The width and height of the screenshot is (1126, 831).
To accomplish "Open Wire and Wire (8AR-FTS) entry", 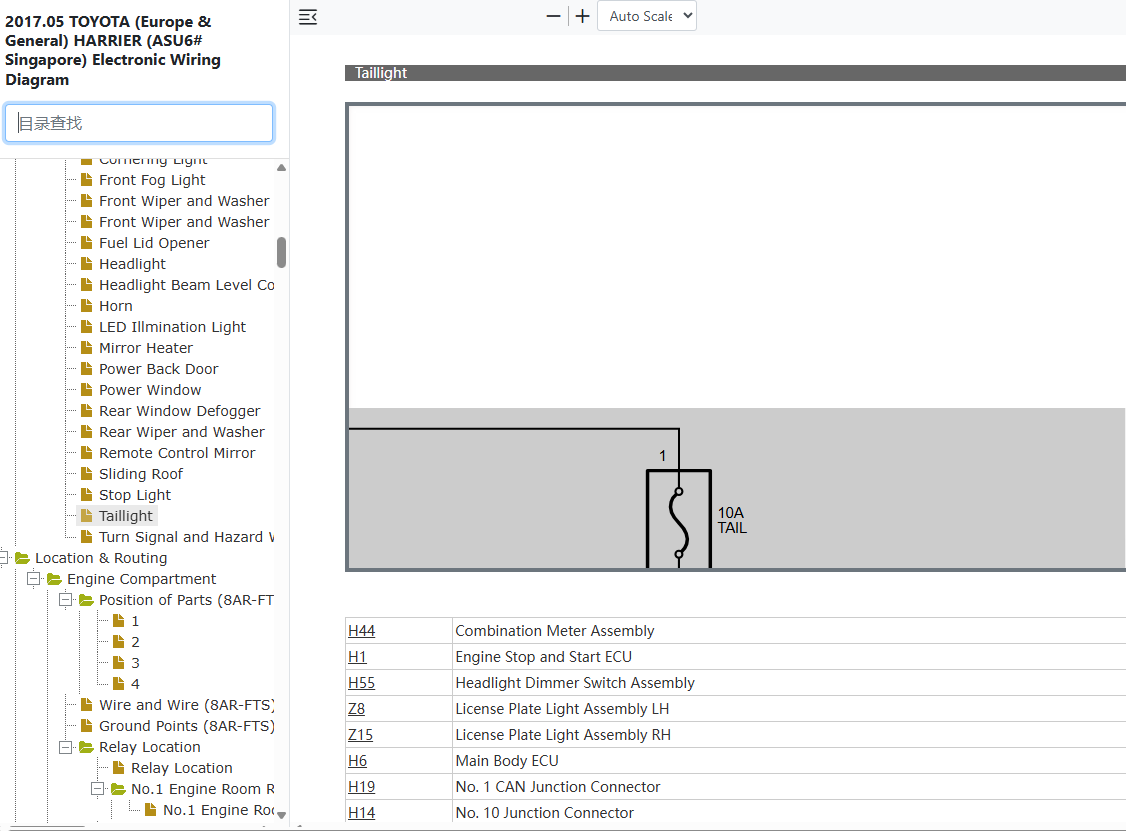I will click(x=187, y=705).
